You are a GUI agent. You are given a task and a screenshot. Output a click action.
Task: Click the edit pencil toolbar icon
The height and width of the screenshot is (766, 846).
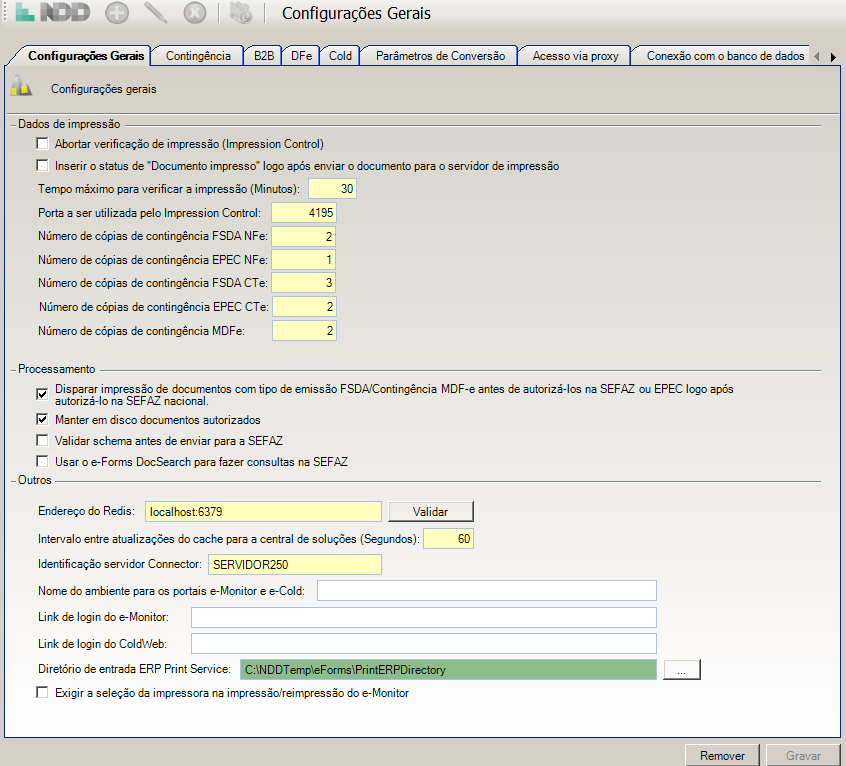[155, 14]
